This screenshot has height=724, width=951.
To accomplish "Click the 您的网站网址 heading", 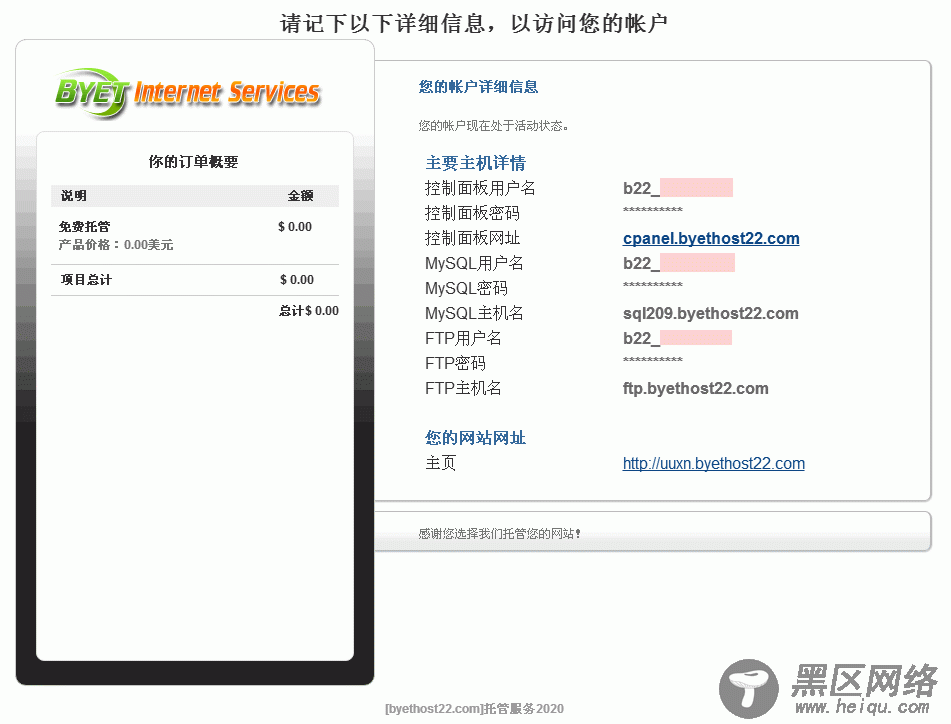I will 476,438.
